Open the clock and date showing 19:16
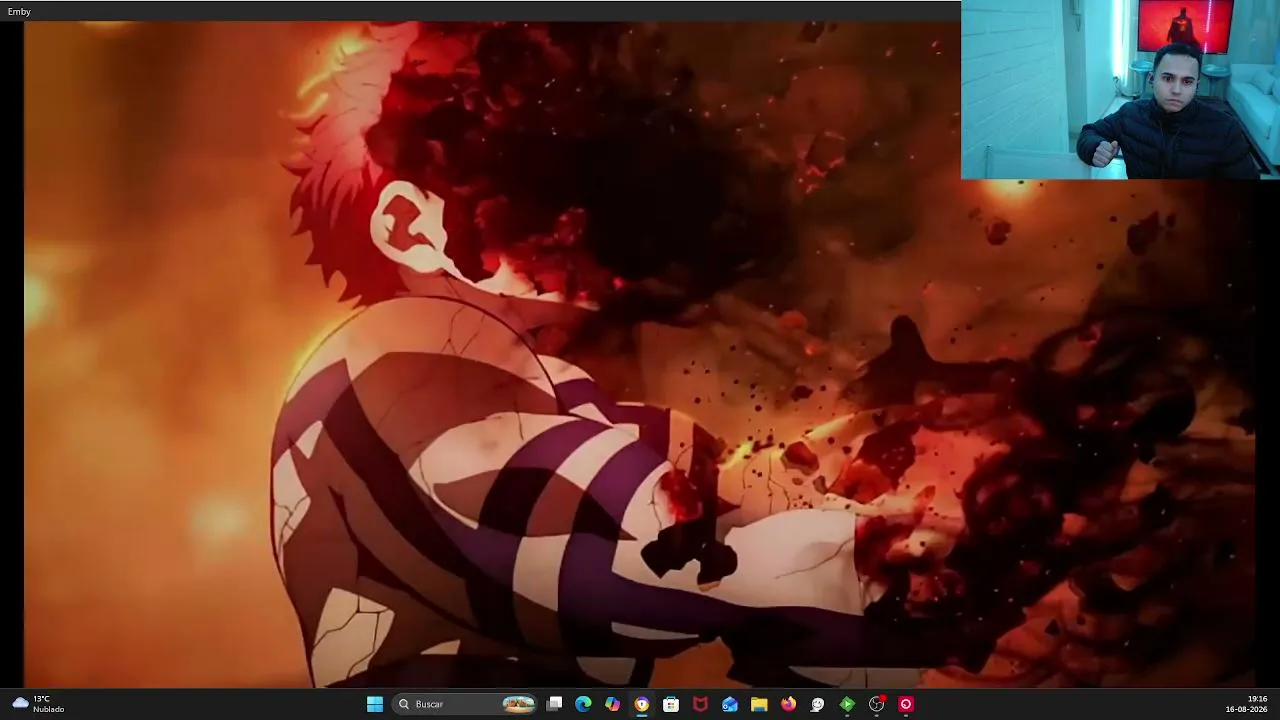1280x720 pixels. (x=1247, y=704)
